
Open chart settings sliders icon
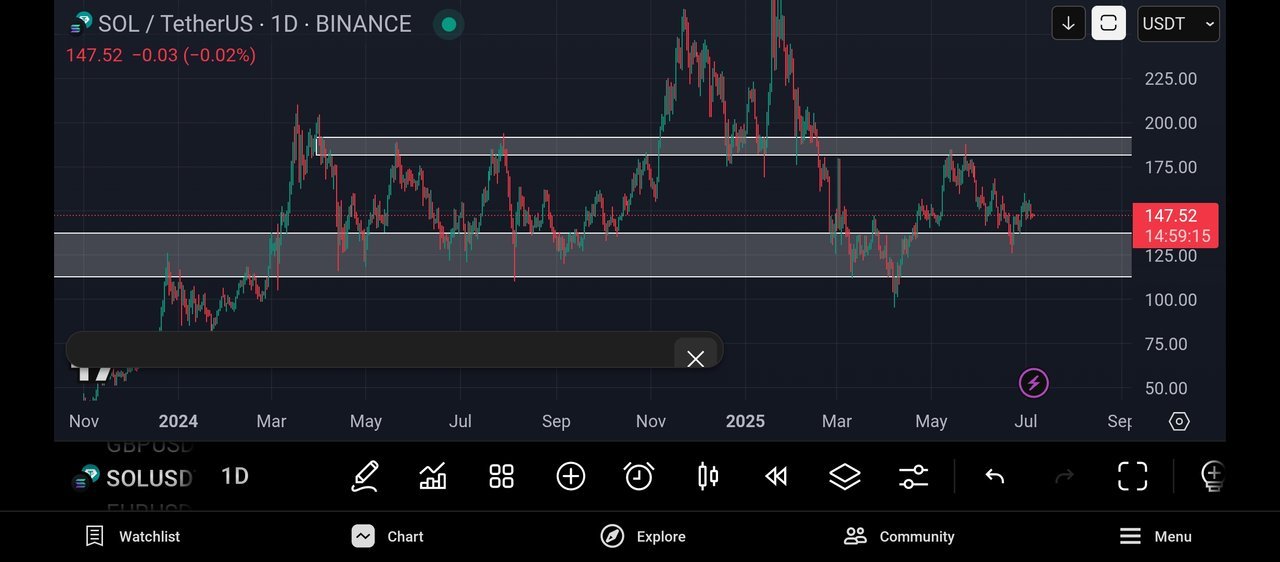coord(913,476)
